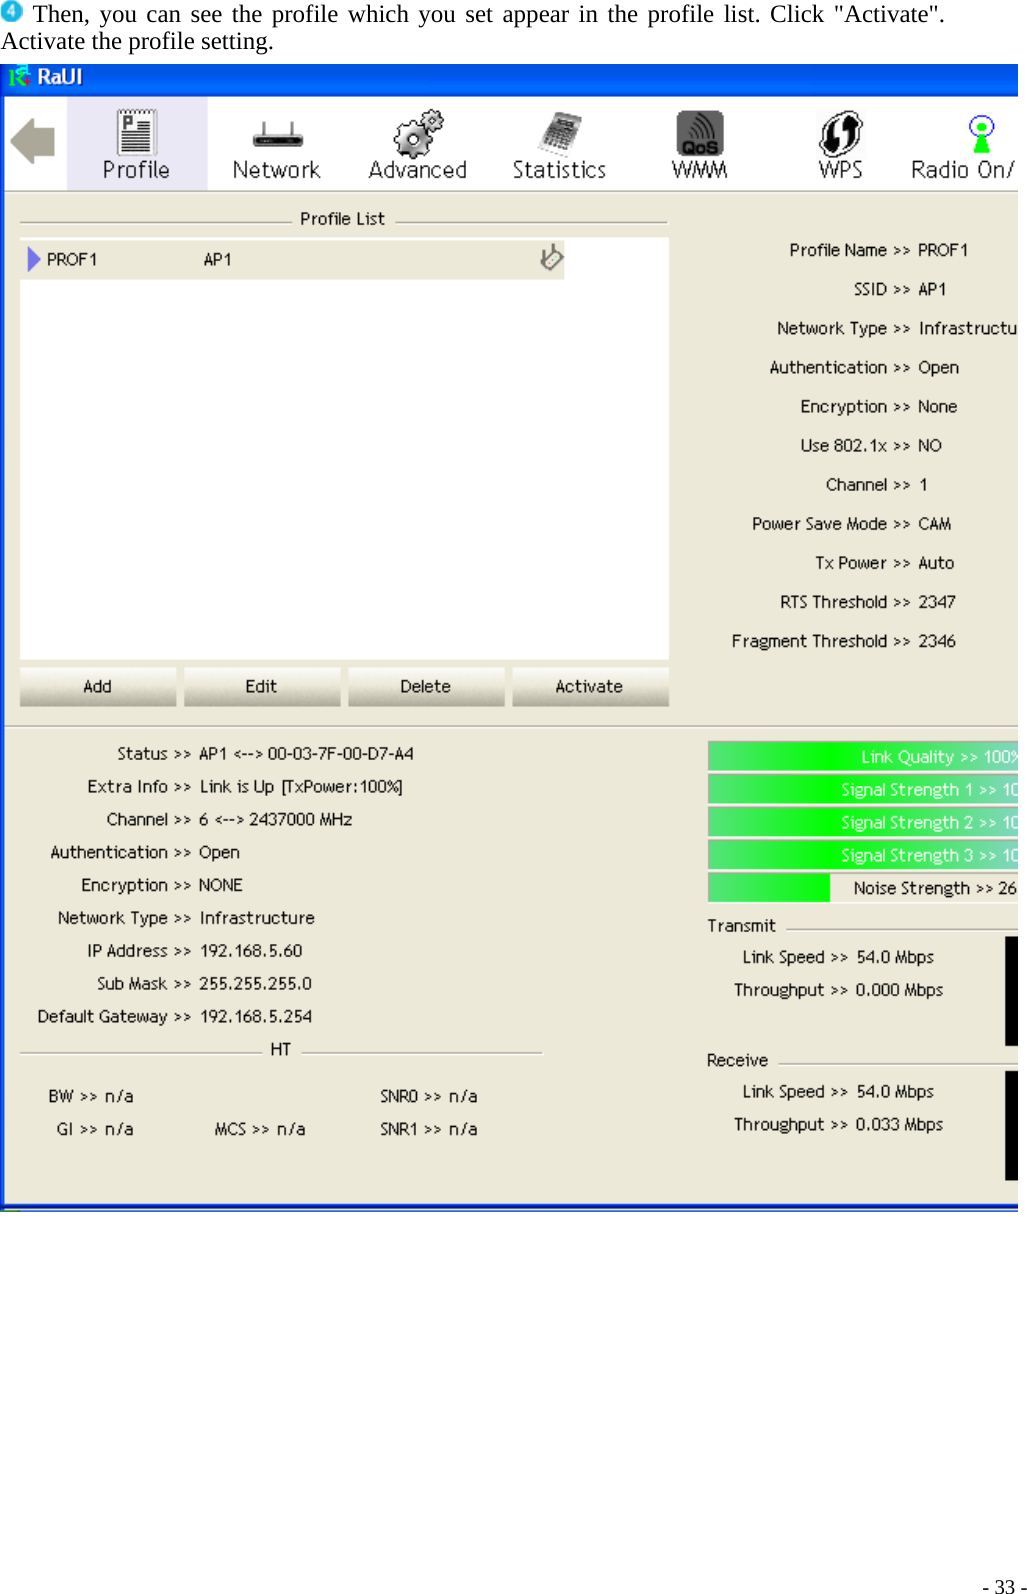Open the WMM QoS icon

pos(700,134)
